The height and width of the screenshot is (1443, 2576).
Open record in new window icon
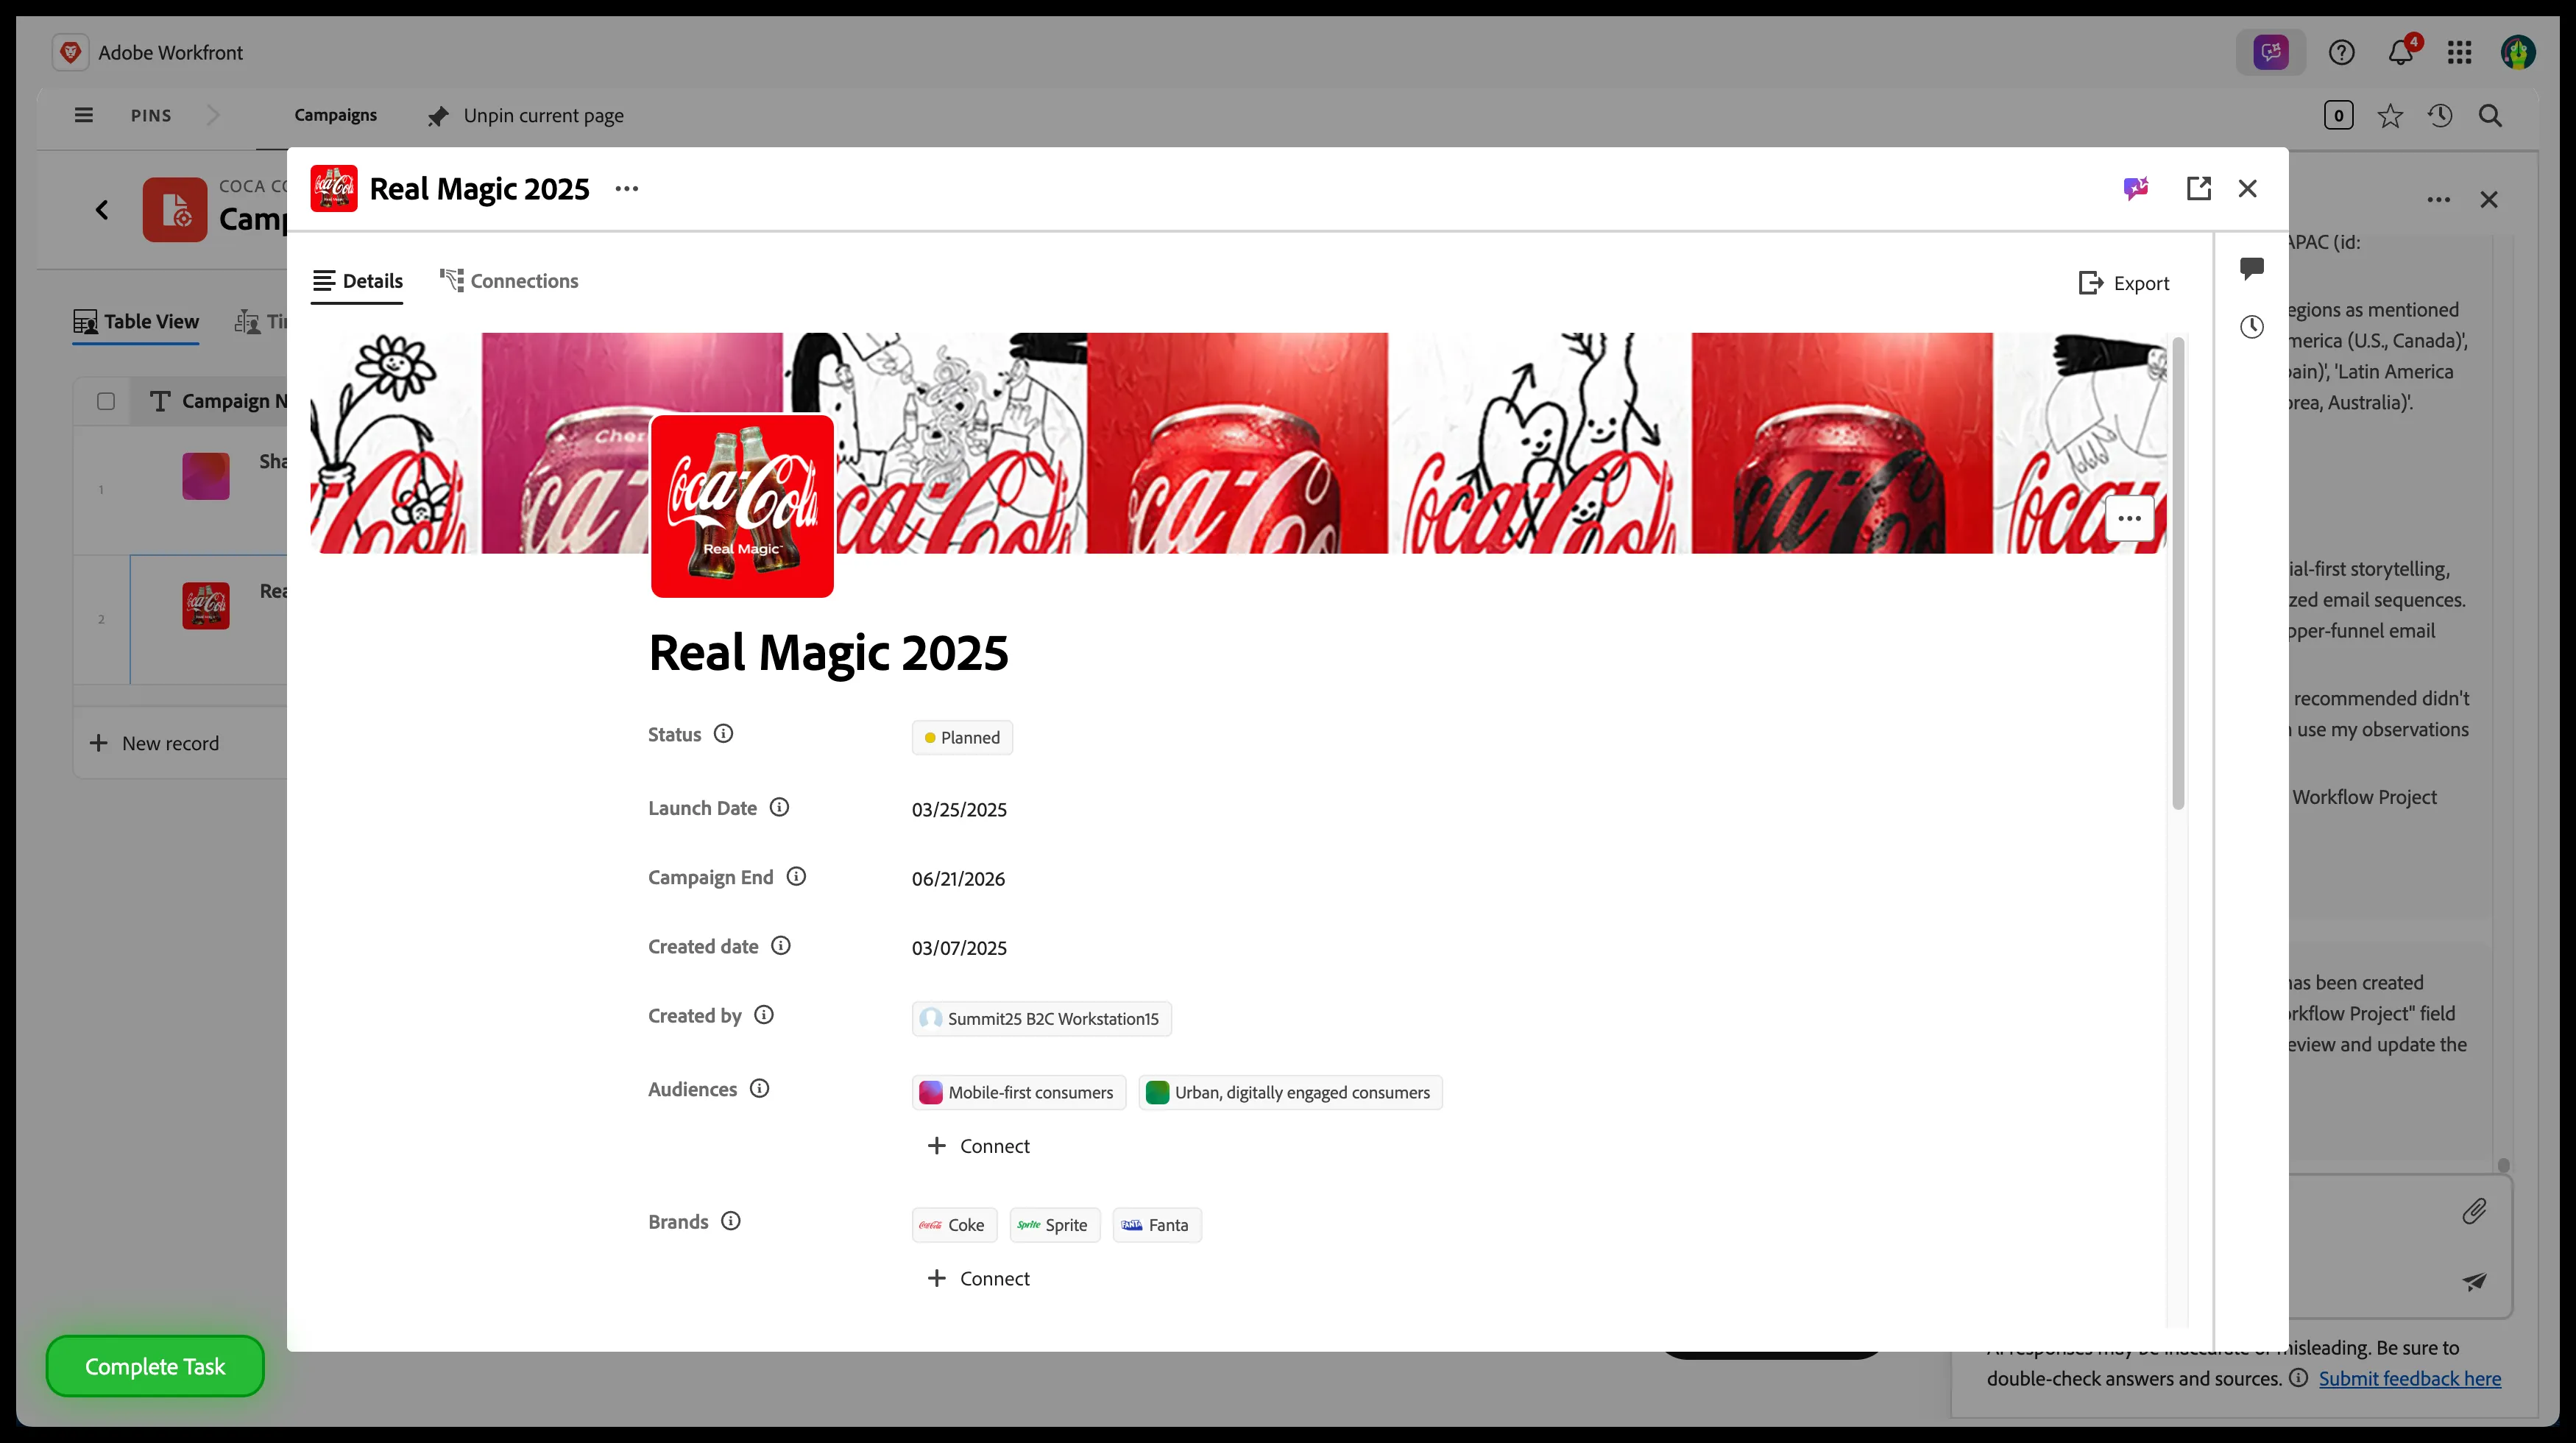pos(2198,188)
